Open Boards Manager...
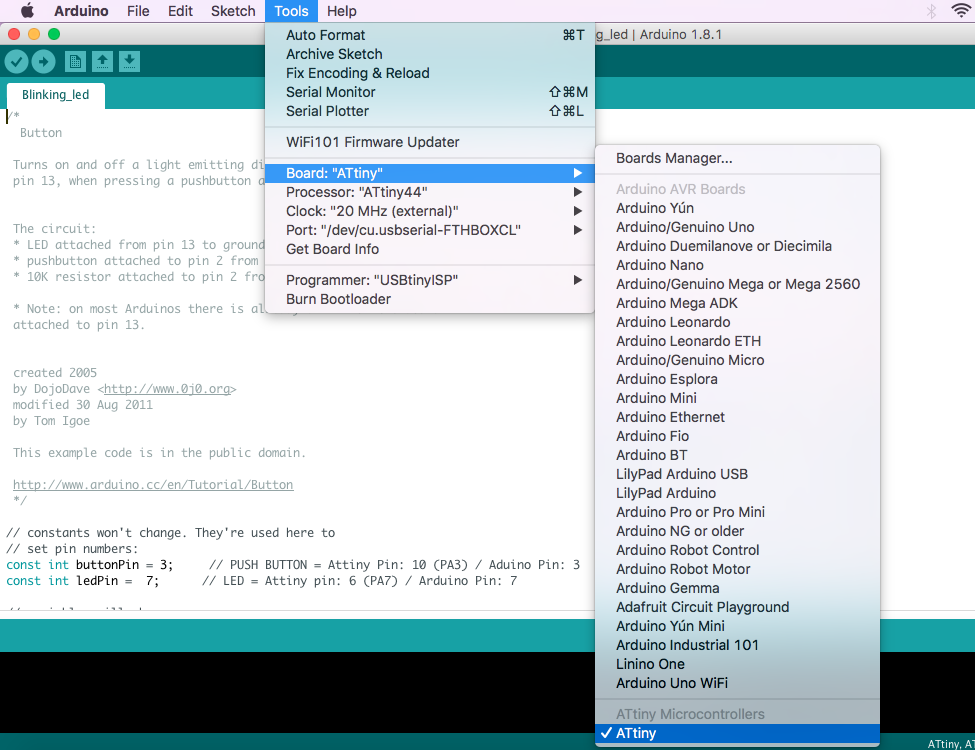 737,158
